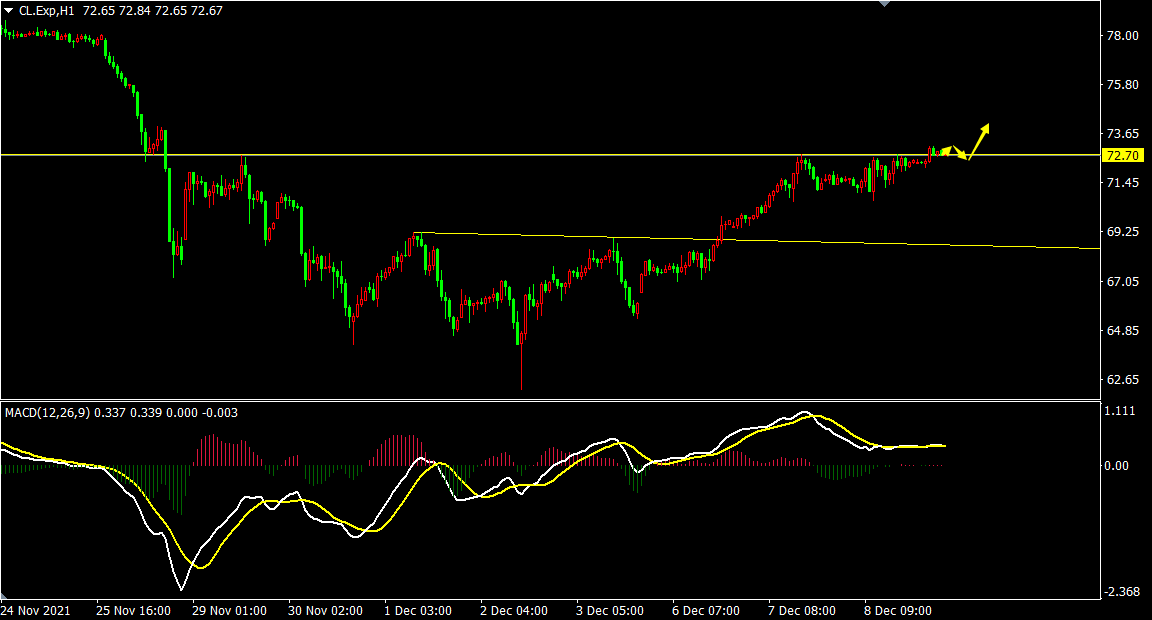Select the small yellow arrow pointing down to the line

959,153
